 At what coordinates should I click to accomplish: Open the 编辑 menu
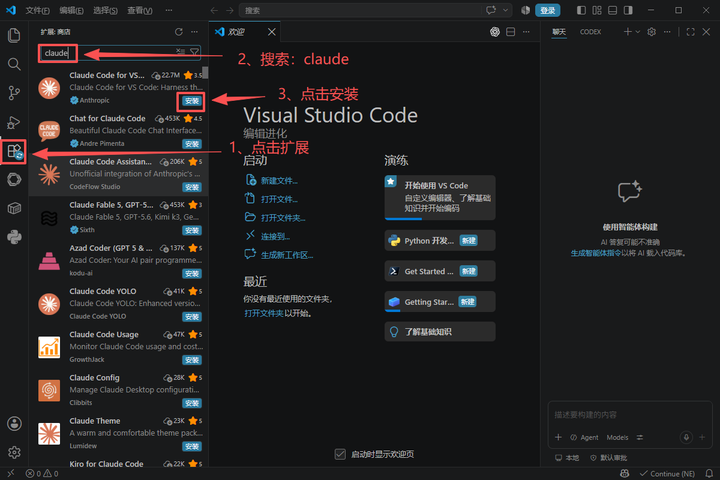(71, 10)
